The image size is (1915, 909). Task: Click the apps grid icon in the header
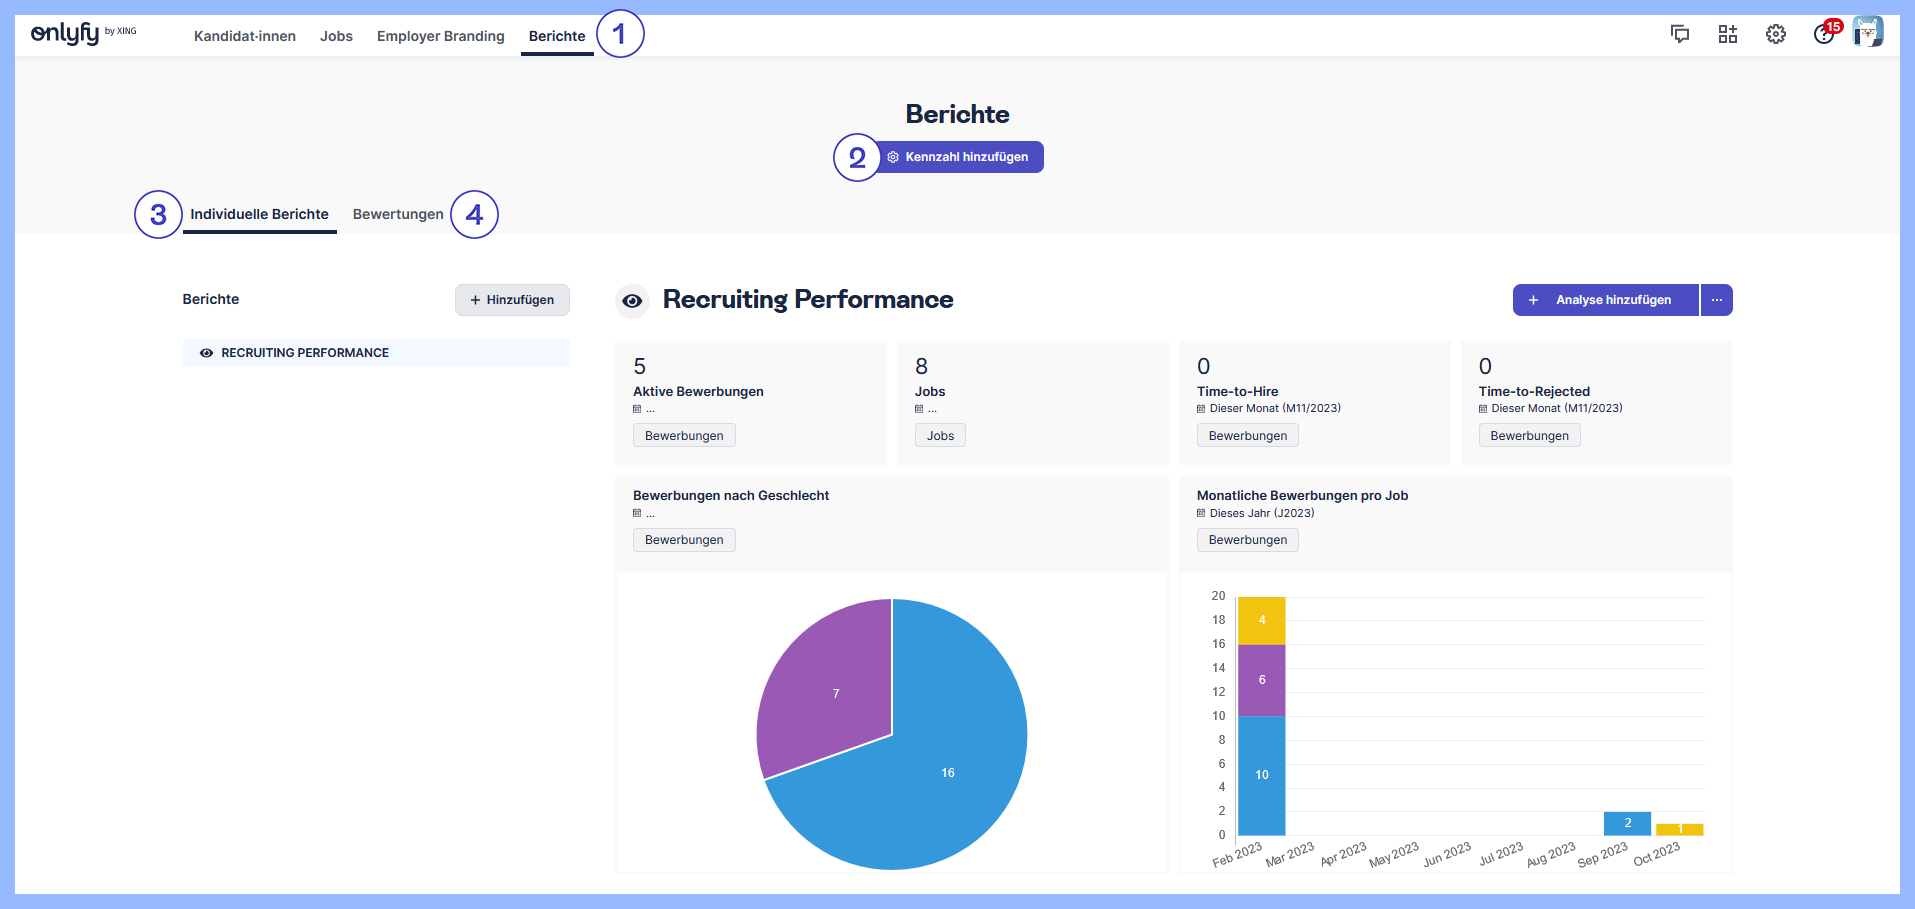click(x=1727, y=34)
